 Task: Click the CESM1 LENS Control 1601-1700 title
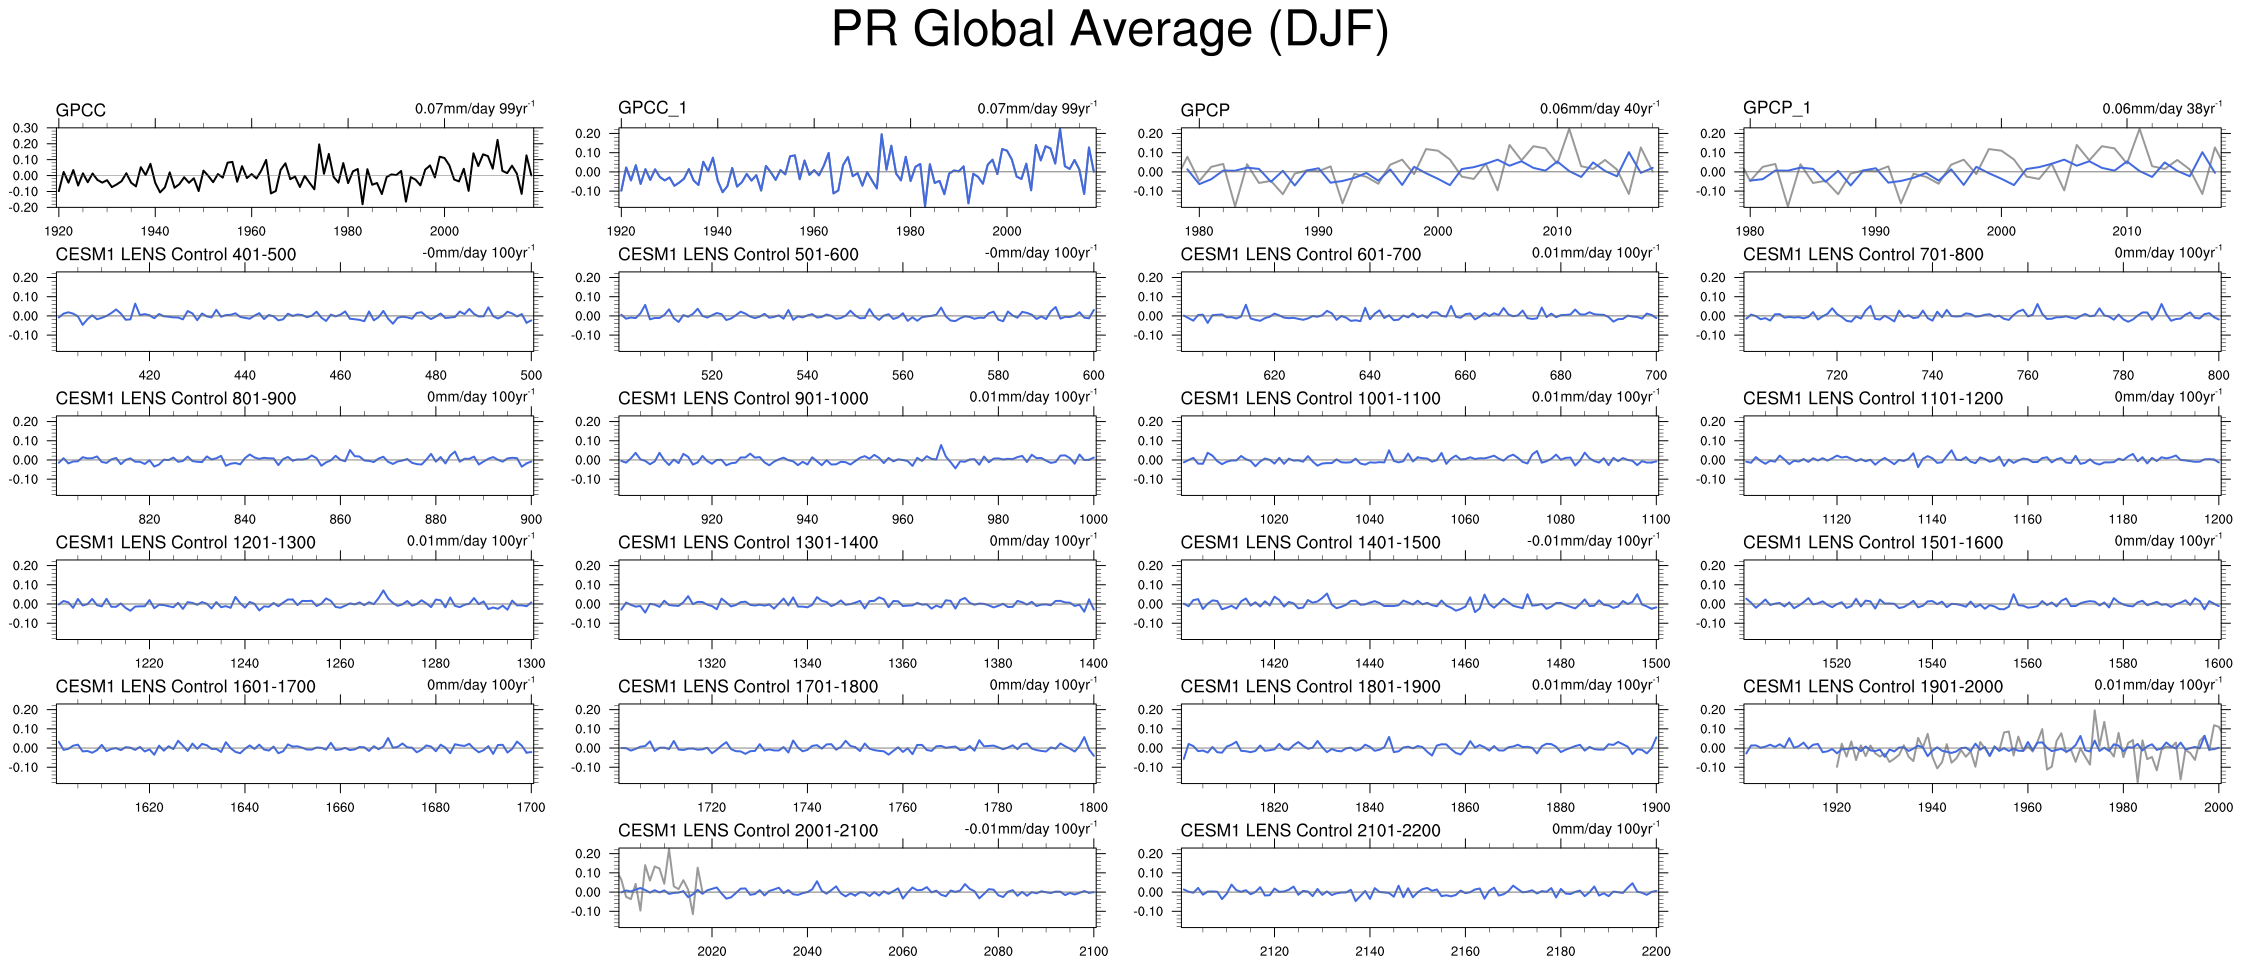tap(185, 687)
